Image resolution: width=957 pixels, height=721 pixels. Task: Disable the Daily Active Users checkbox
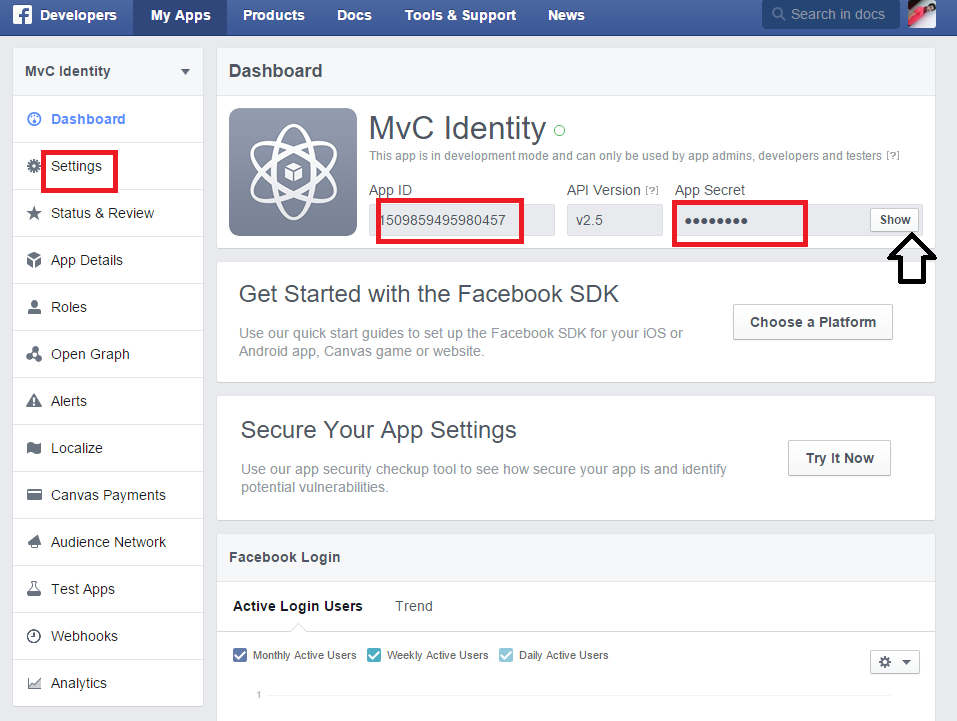[506, 655]
